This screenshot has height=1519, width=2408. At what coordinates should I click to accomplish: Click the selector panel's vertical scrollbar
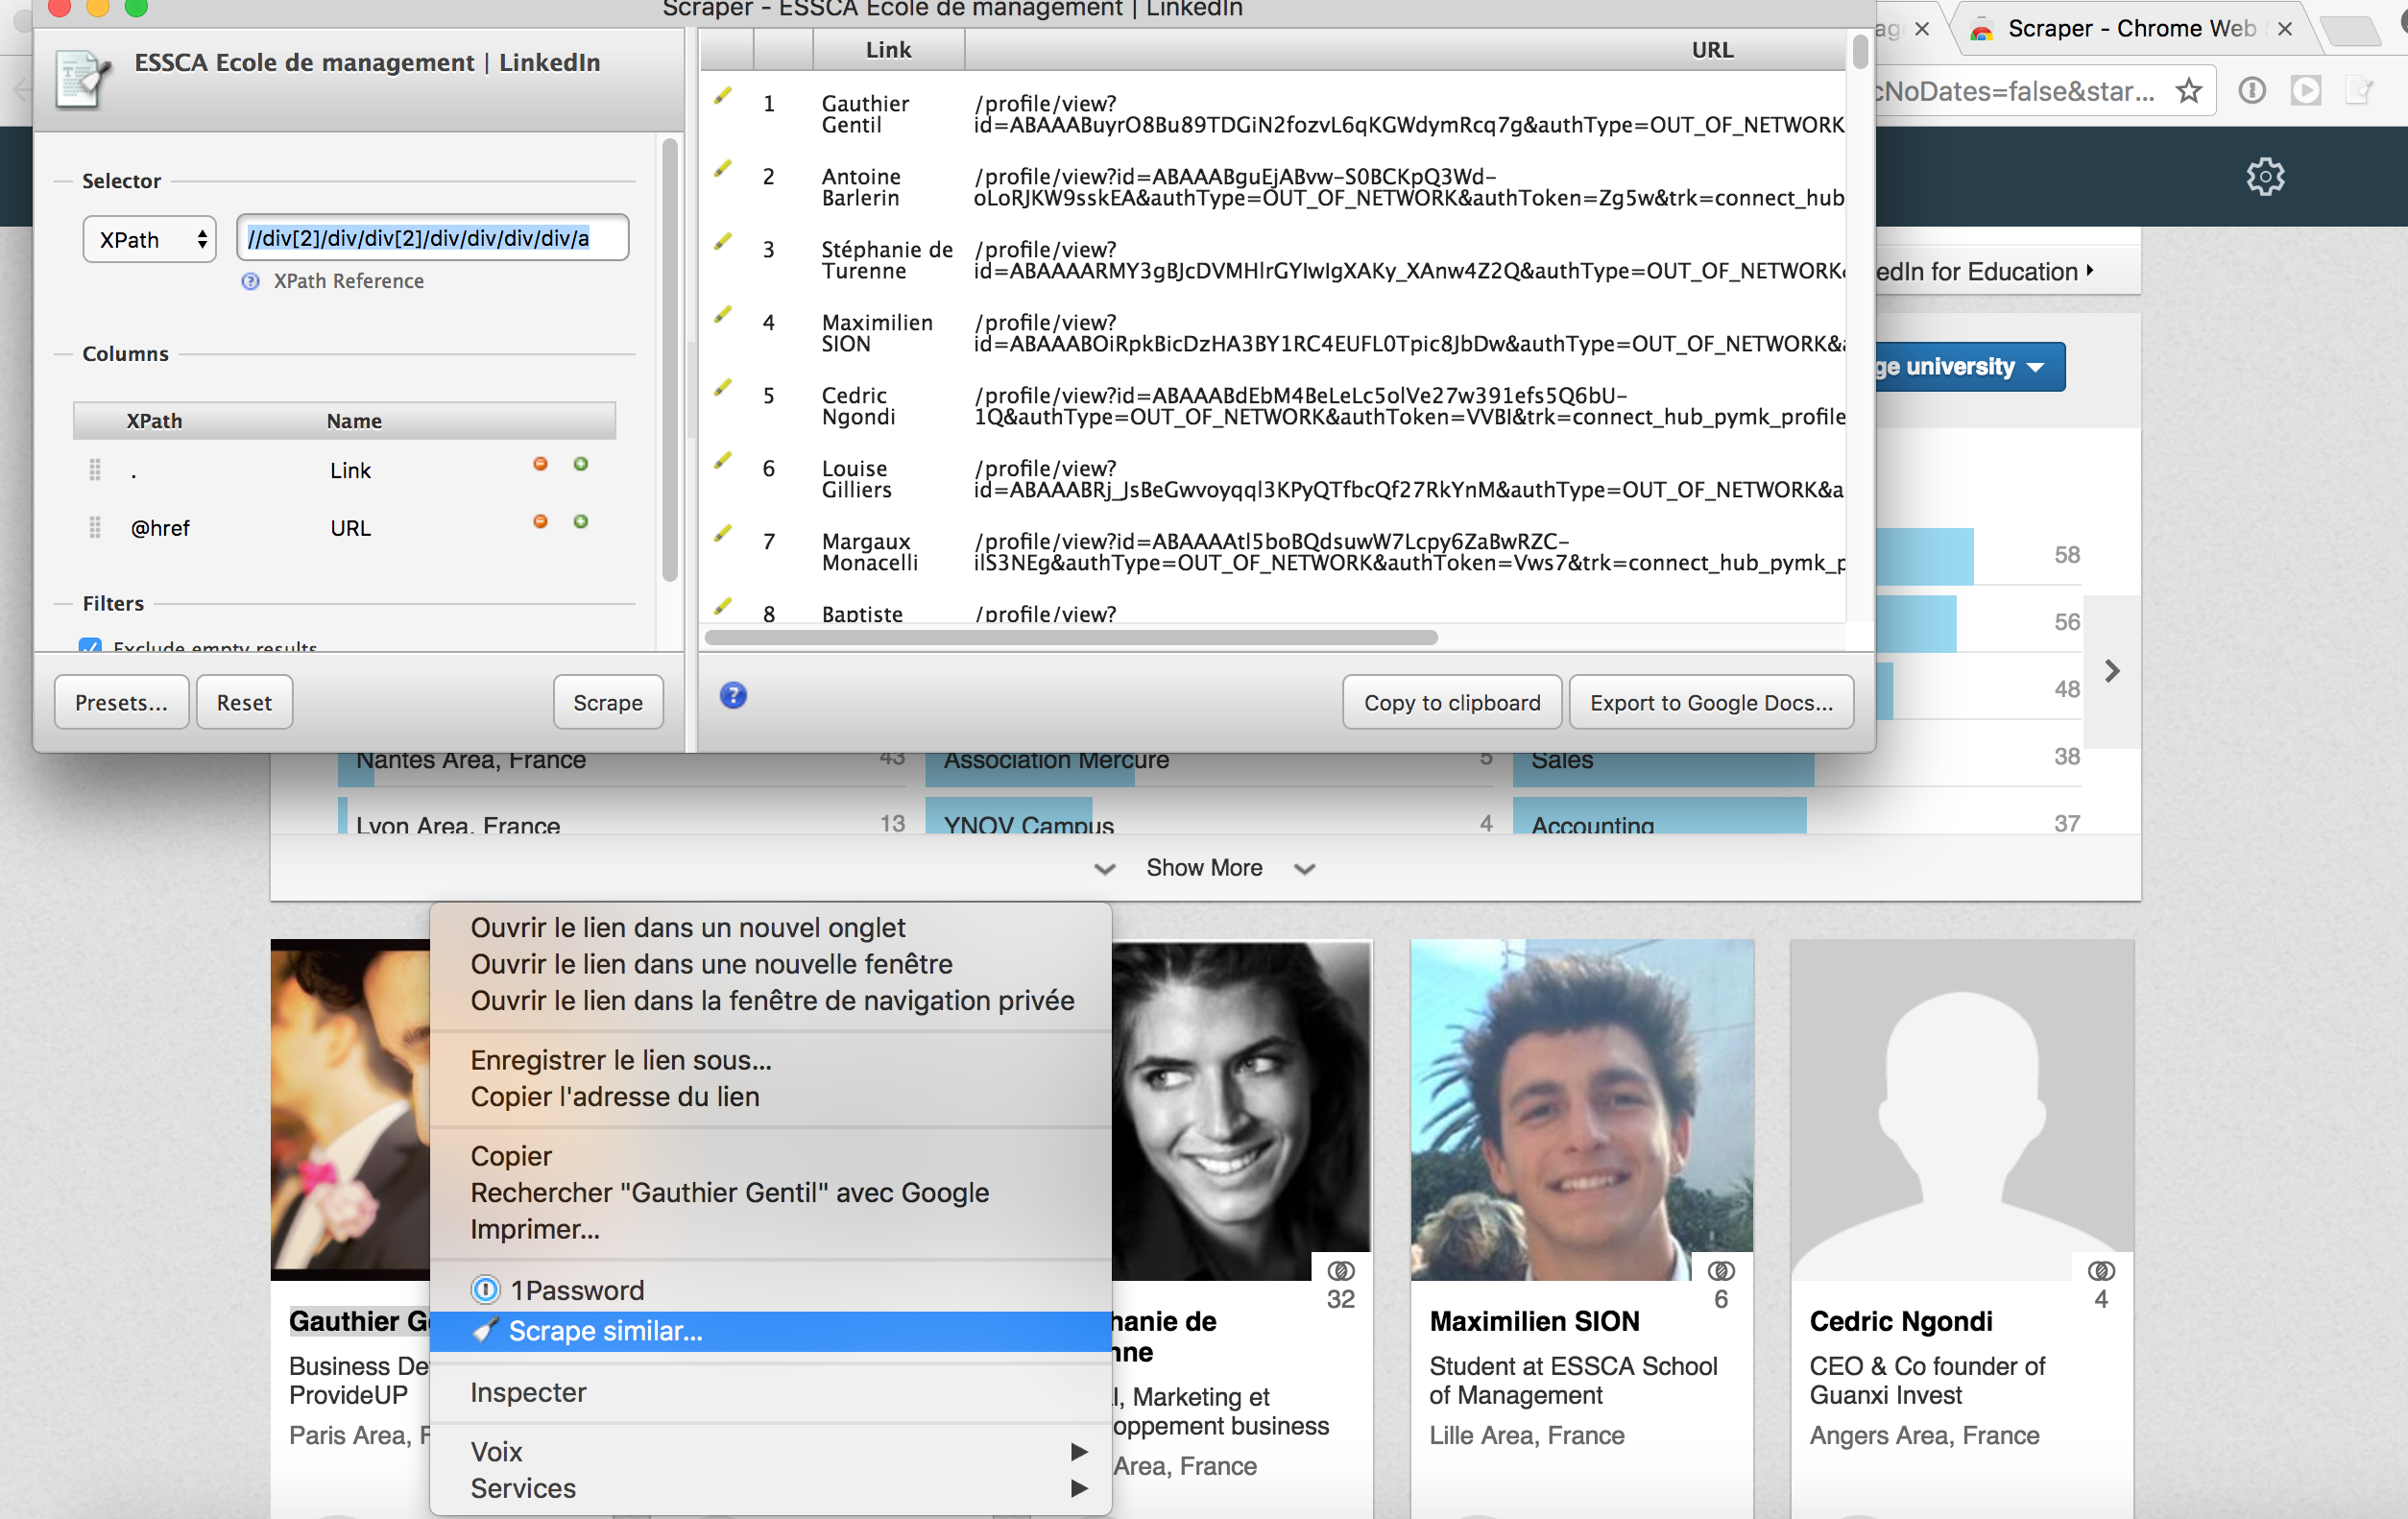tap(670, 360)
